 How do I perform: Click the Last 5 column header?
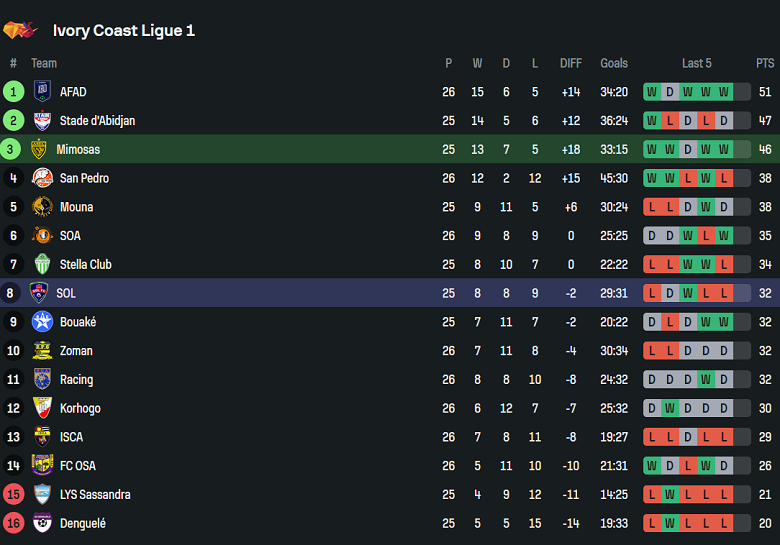[697, 63]
